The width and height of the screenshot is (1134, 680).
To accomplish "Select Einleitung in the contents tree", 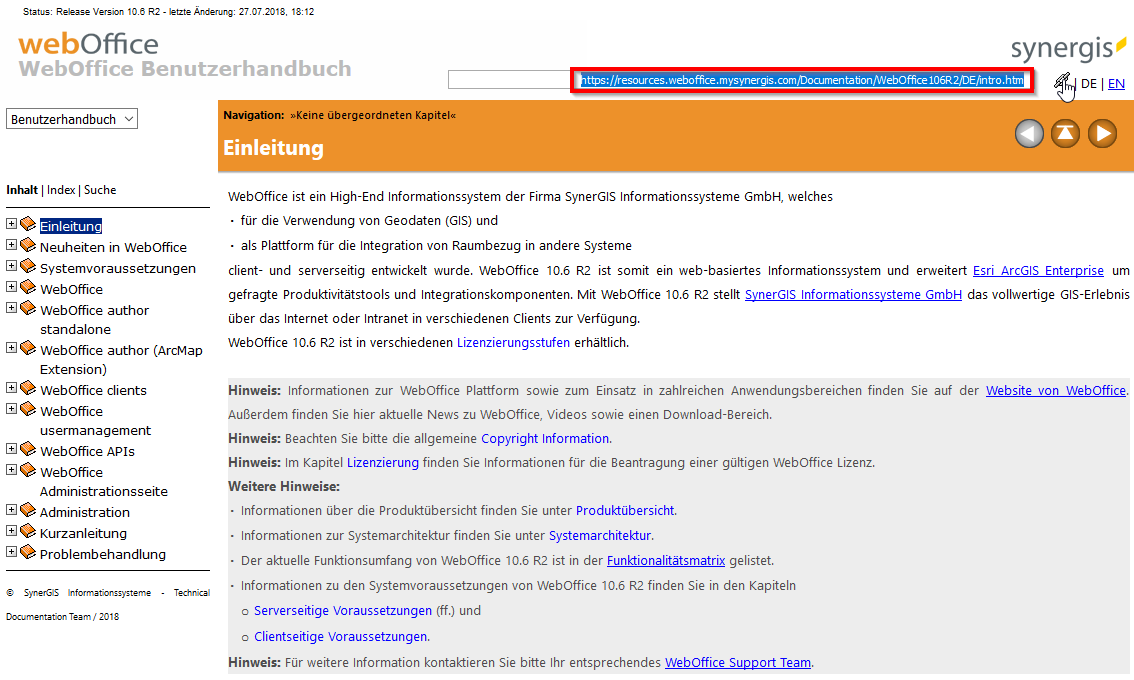I will 71,226.
